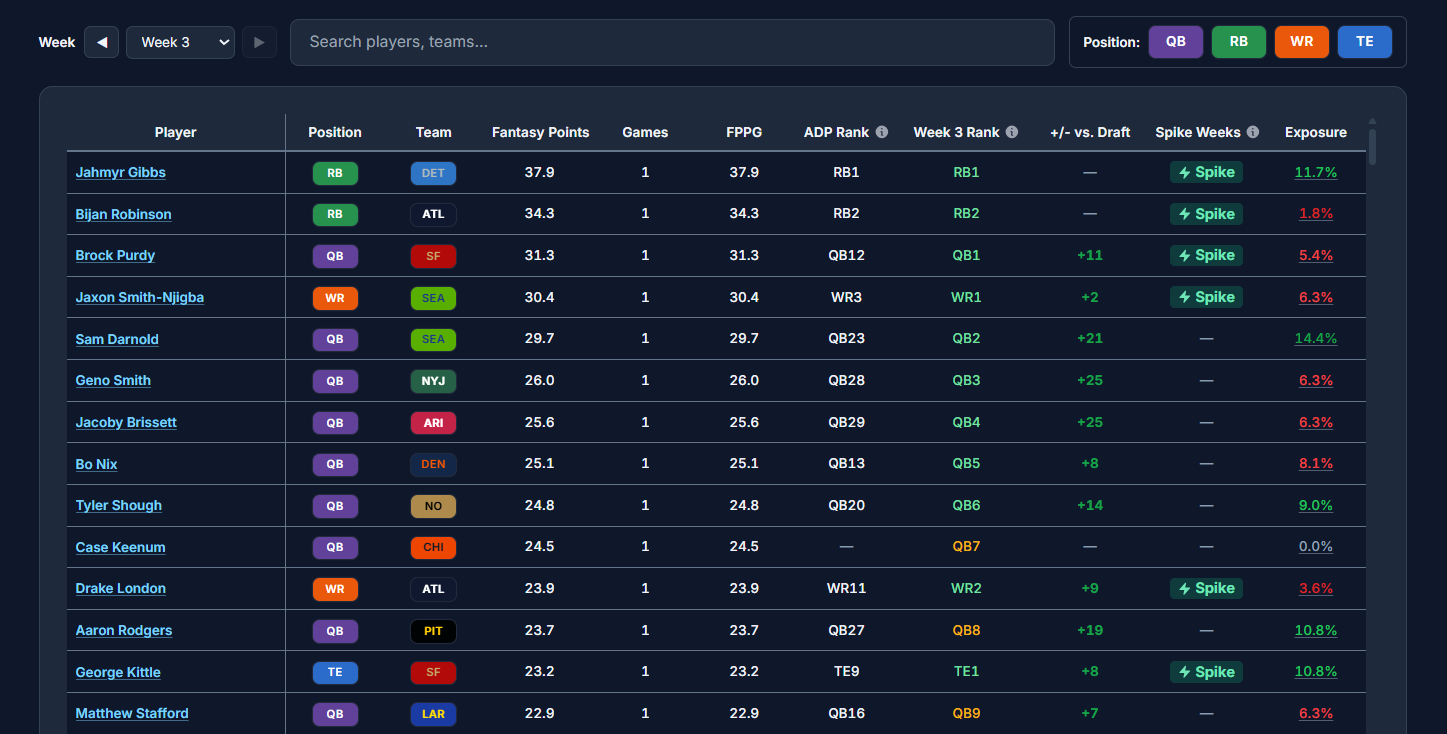Open Sam Darnold player link

click(117, 339)
